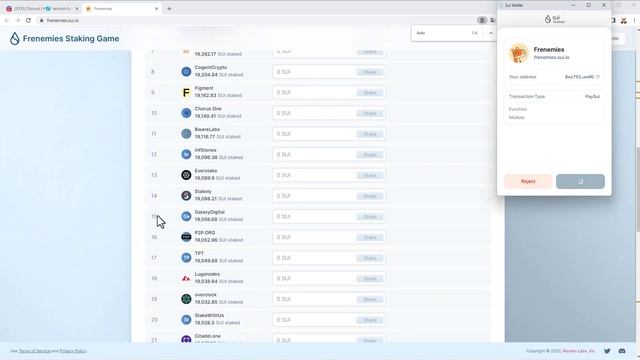Click Stake button in StakeWithUs row
640x360 pixels.
370,320
